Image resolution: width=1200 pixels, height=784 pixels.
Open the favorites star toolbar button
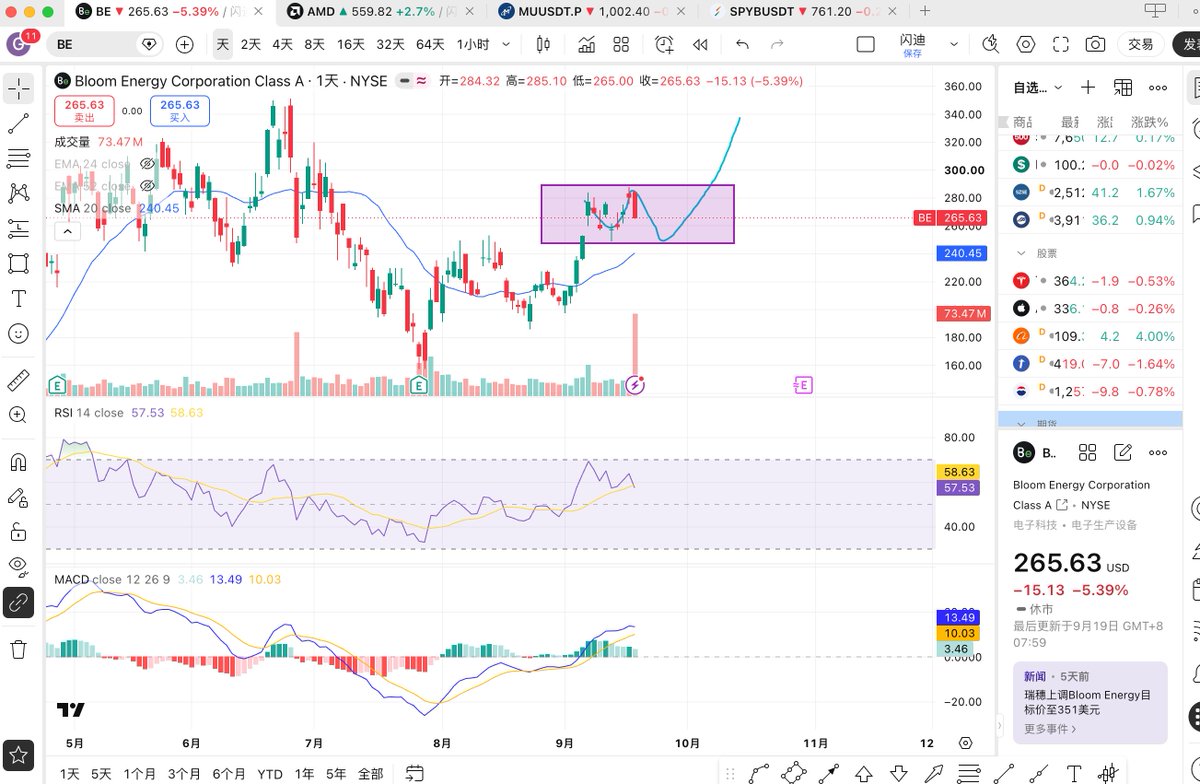tap(18, 754)
